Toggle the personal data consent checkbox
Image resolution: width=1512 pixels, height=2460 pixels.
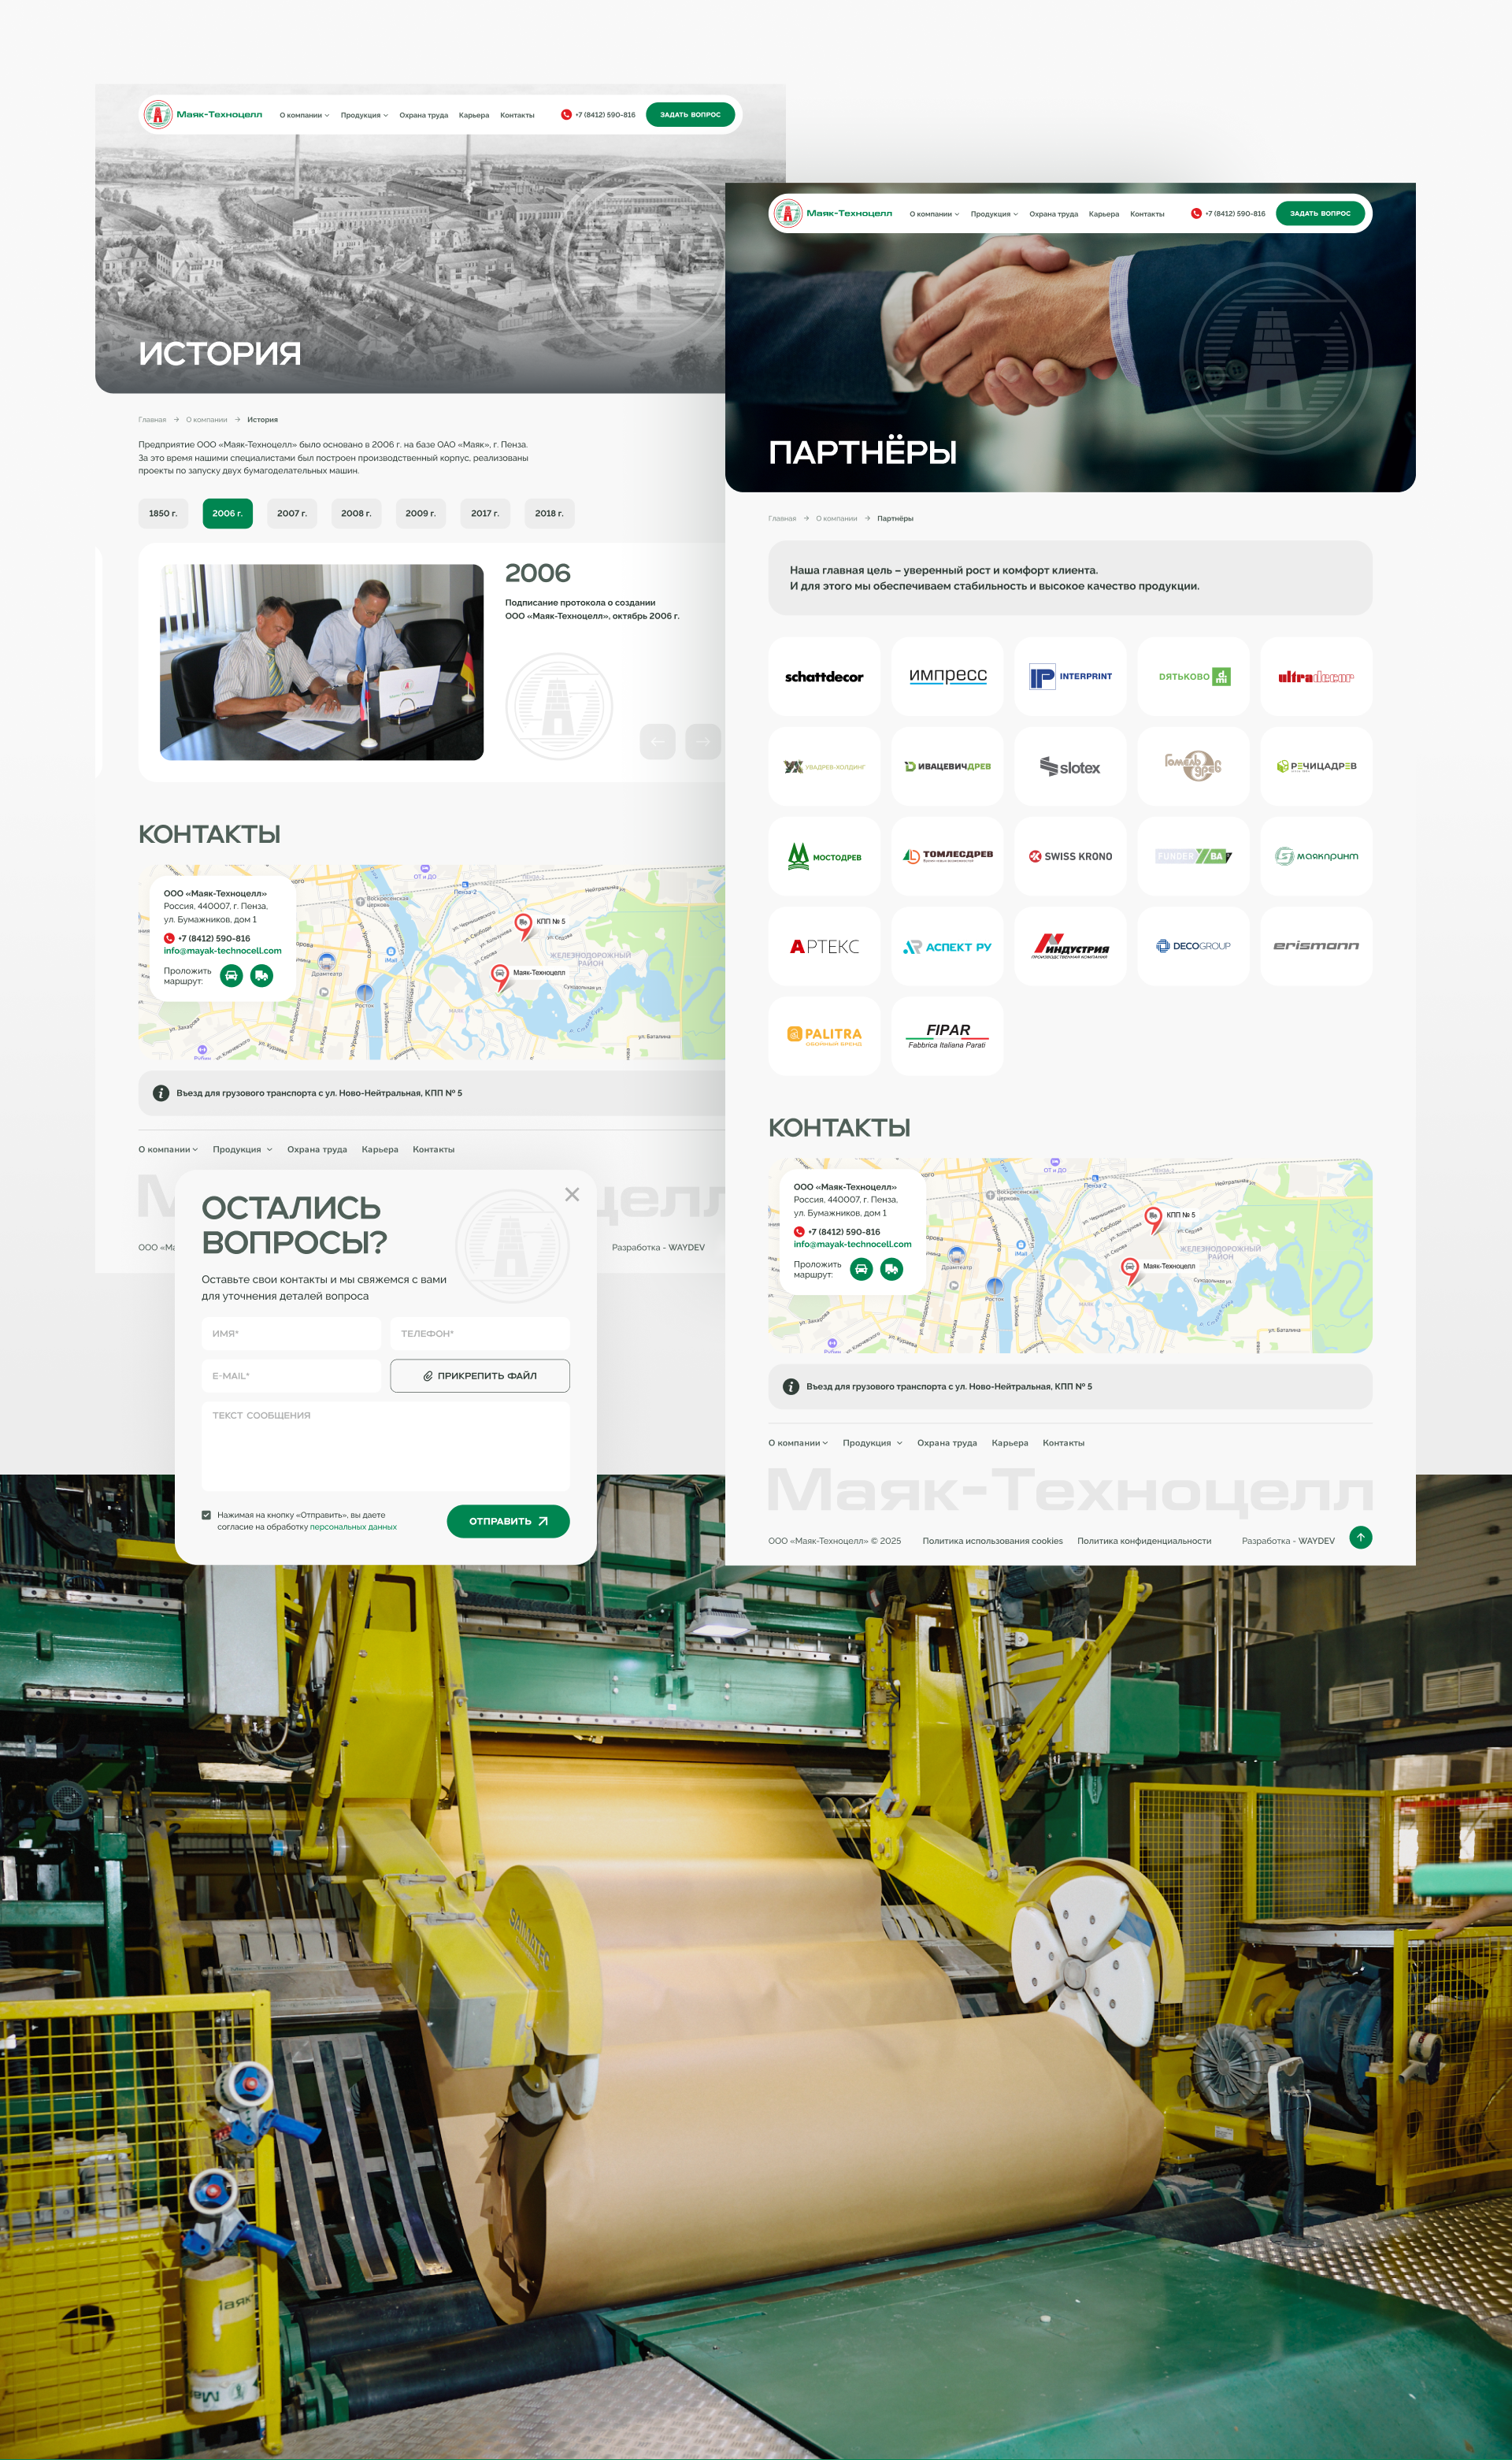[207, 1515]
